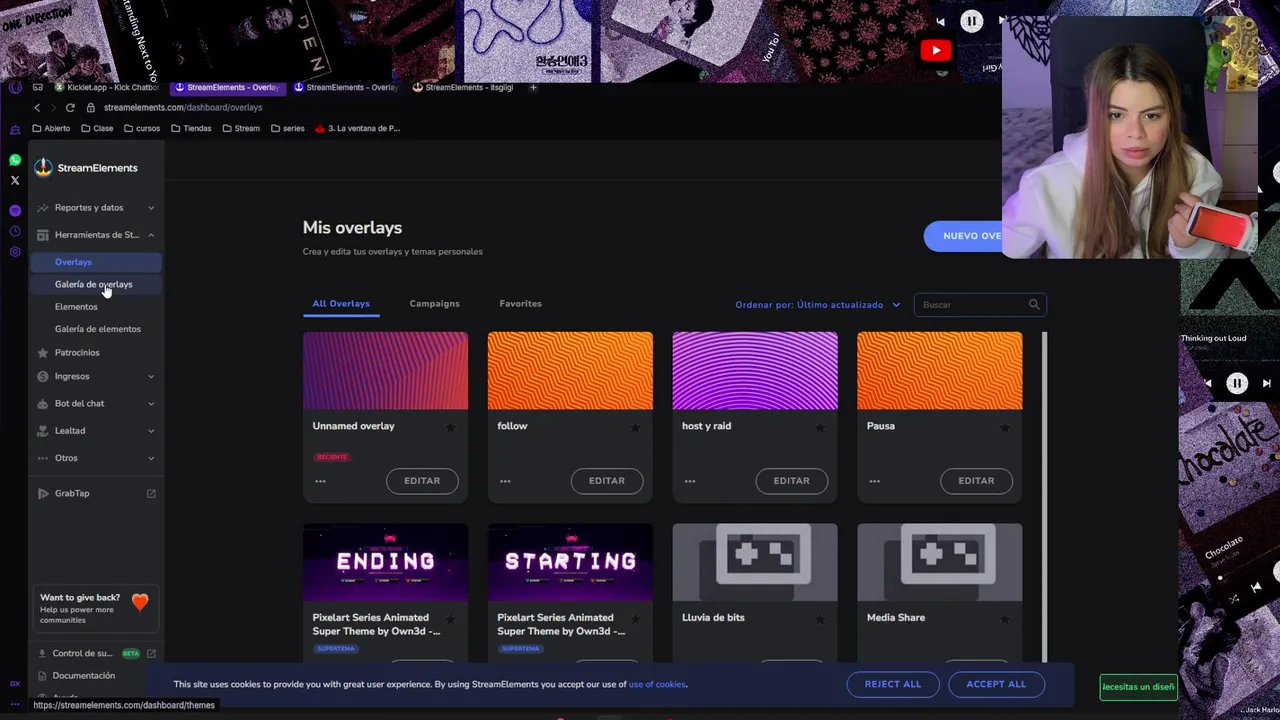
Task: Open a new browser tab with plus
Action: (x=533, y=87)
